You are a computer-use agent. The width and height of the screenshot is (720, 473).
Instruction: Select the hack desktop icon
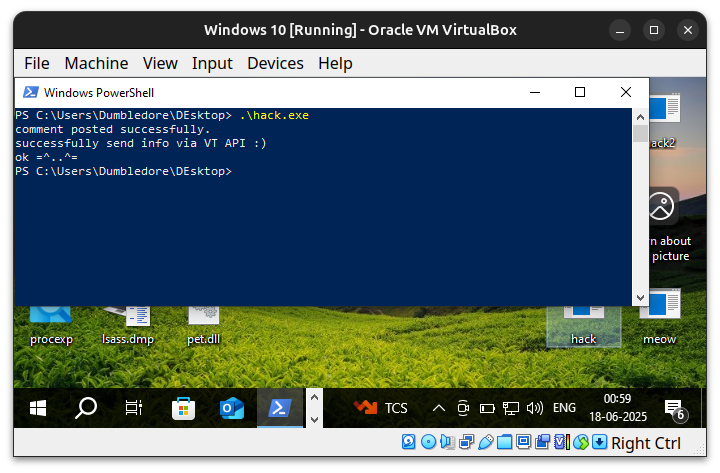point(584,326)
